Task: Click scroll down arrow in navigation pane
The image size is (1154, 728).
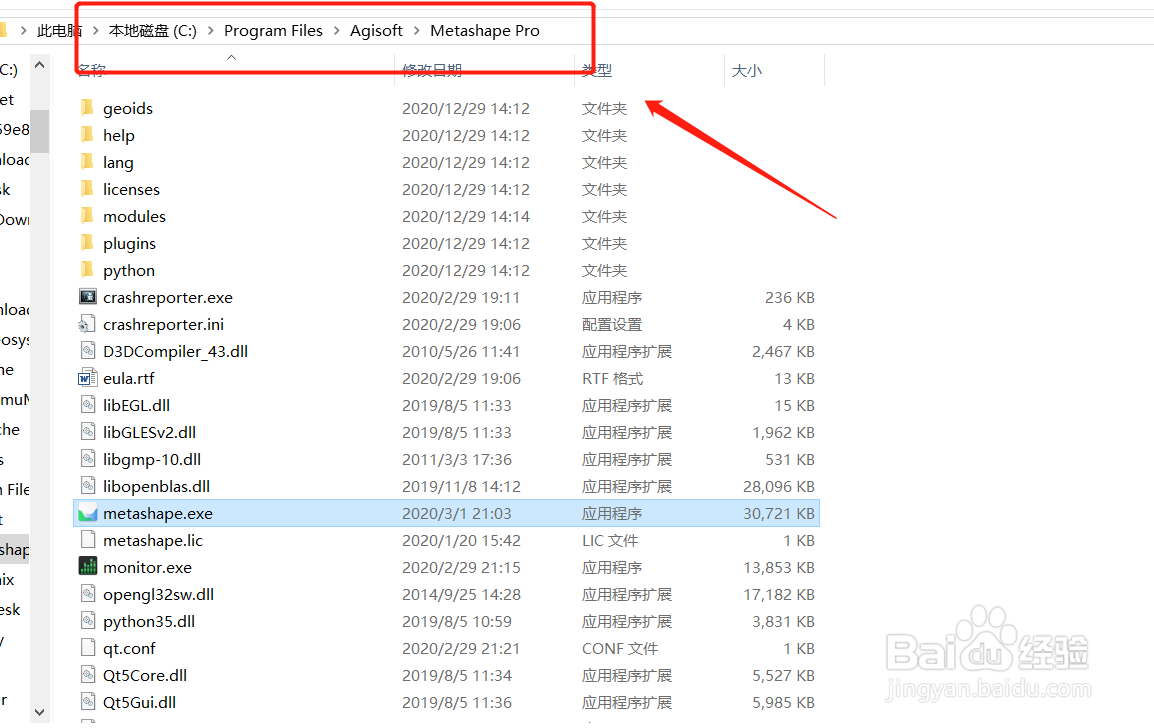Action: 40,712
